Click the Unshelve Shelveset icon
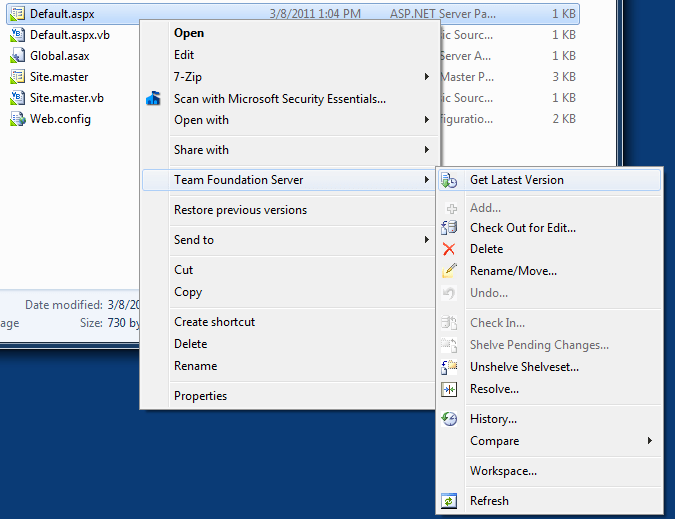This screenshot has height=519, width=675. 449,367
